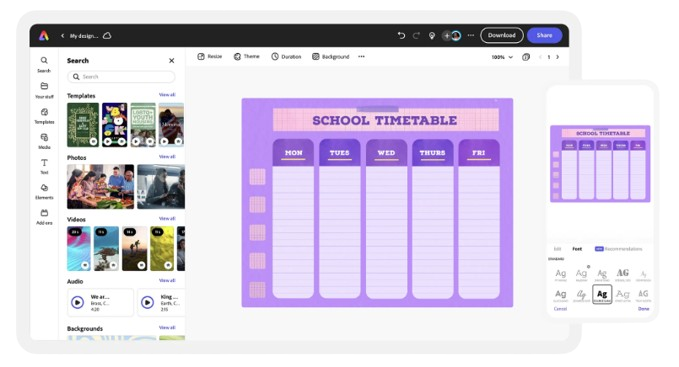Go to the next page arrow

[x=557, y=57]
